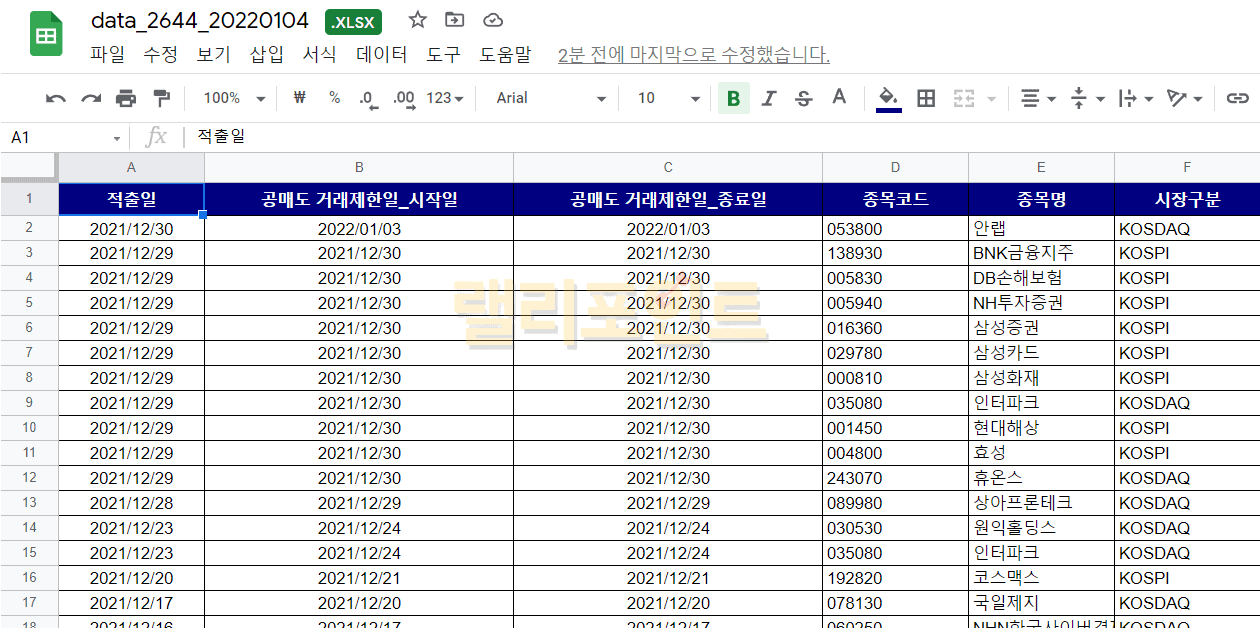1260x628 pixels.
Task: Toggle Strikethrough formatting button
Action: [x=803, y=98]
